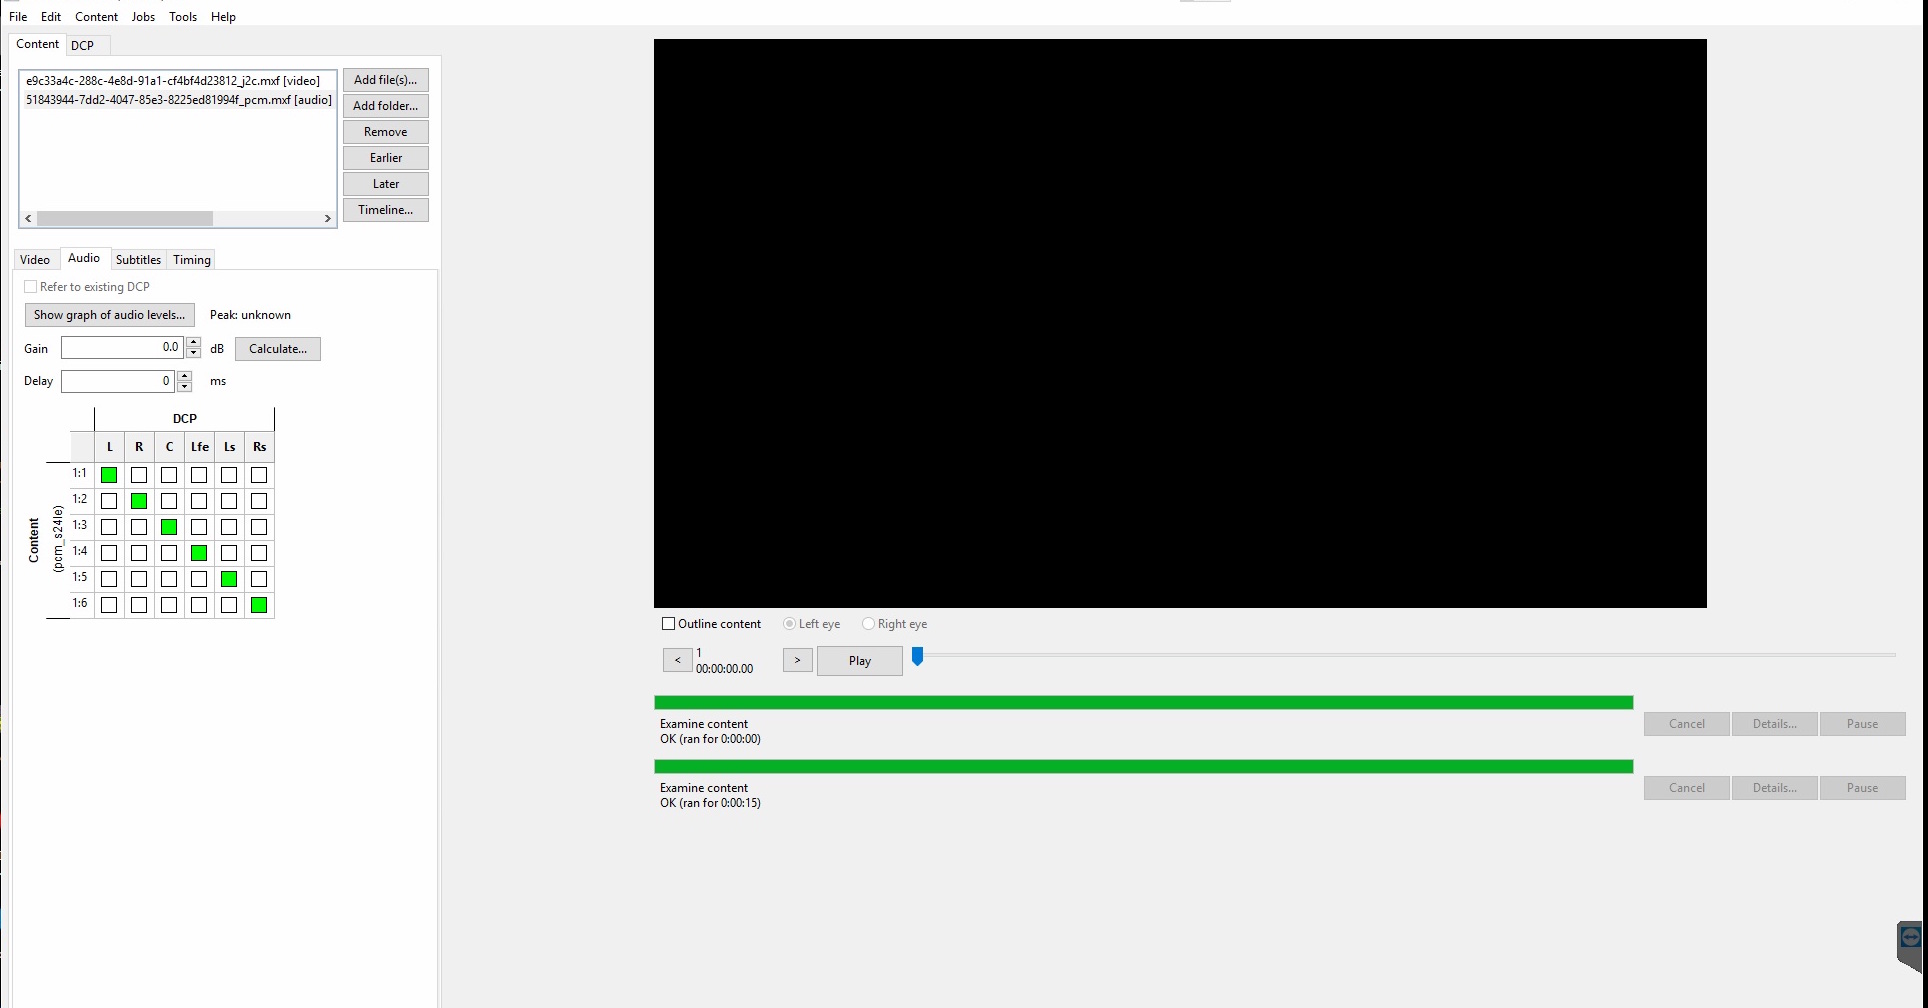Increase Delay with up stepper

coord(185,376)
